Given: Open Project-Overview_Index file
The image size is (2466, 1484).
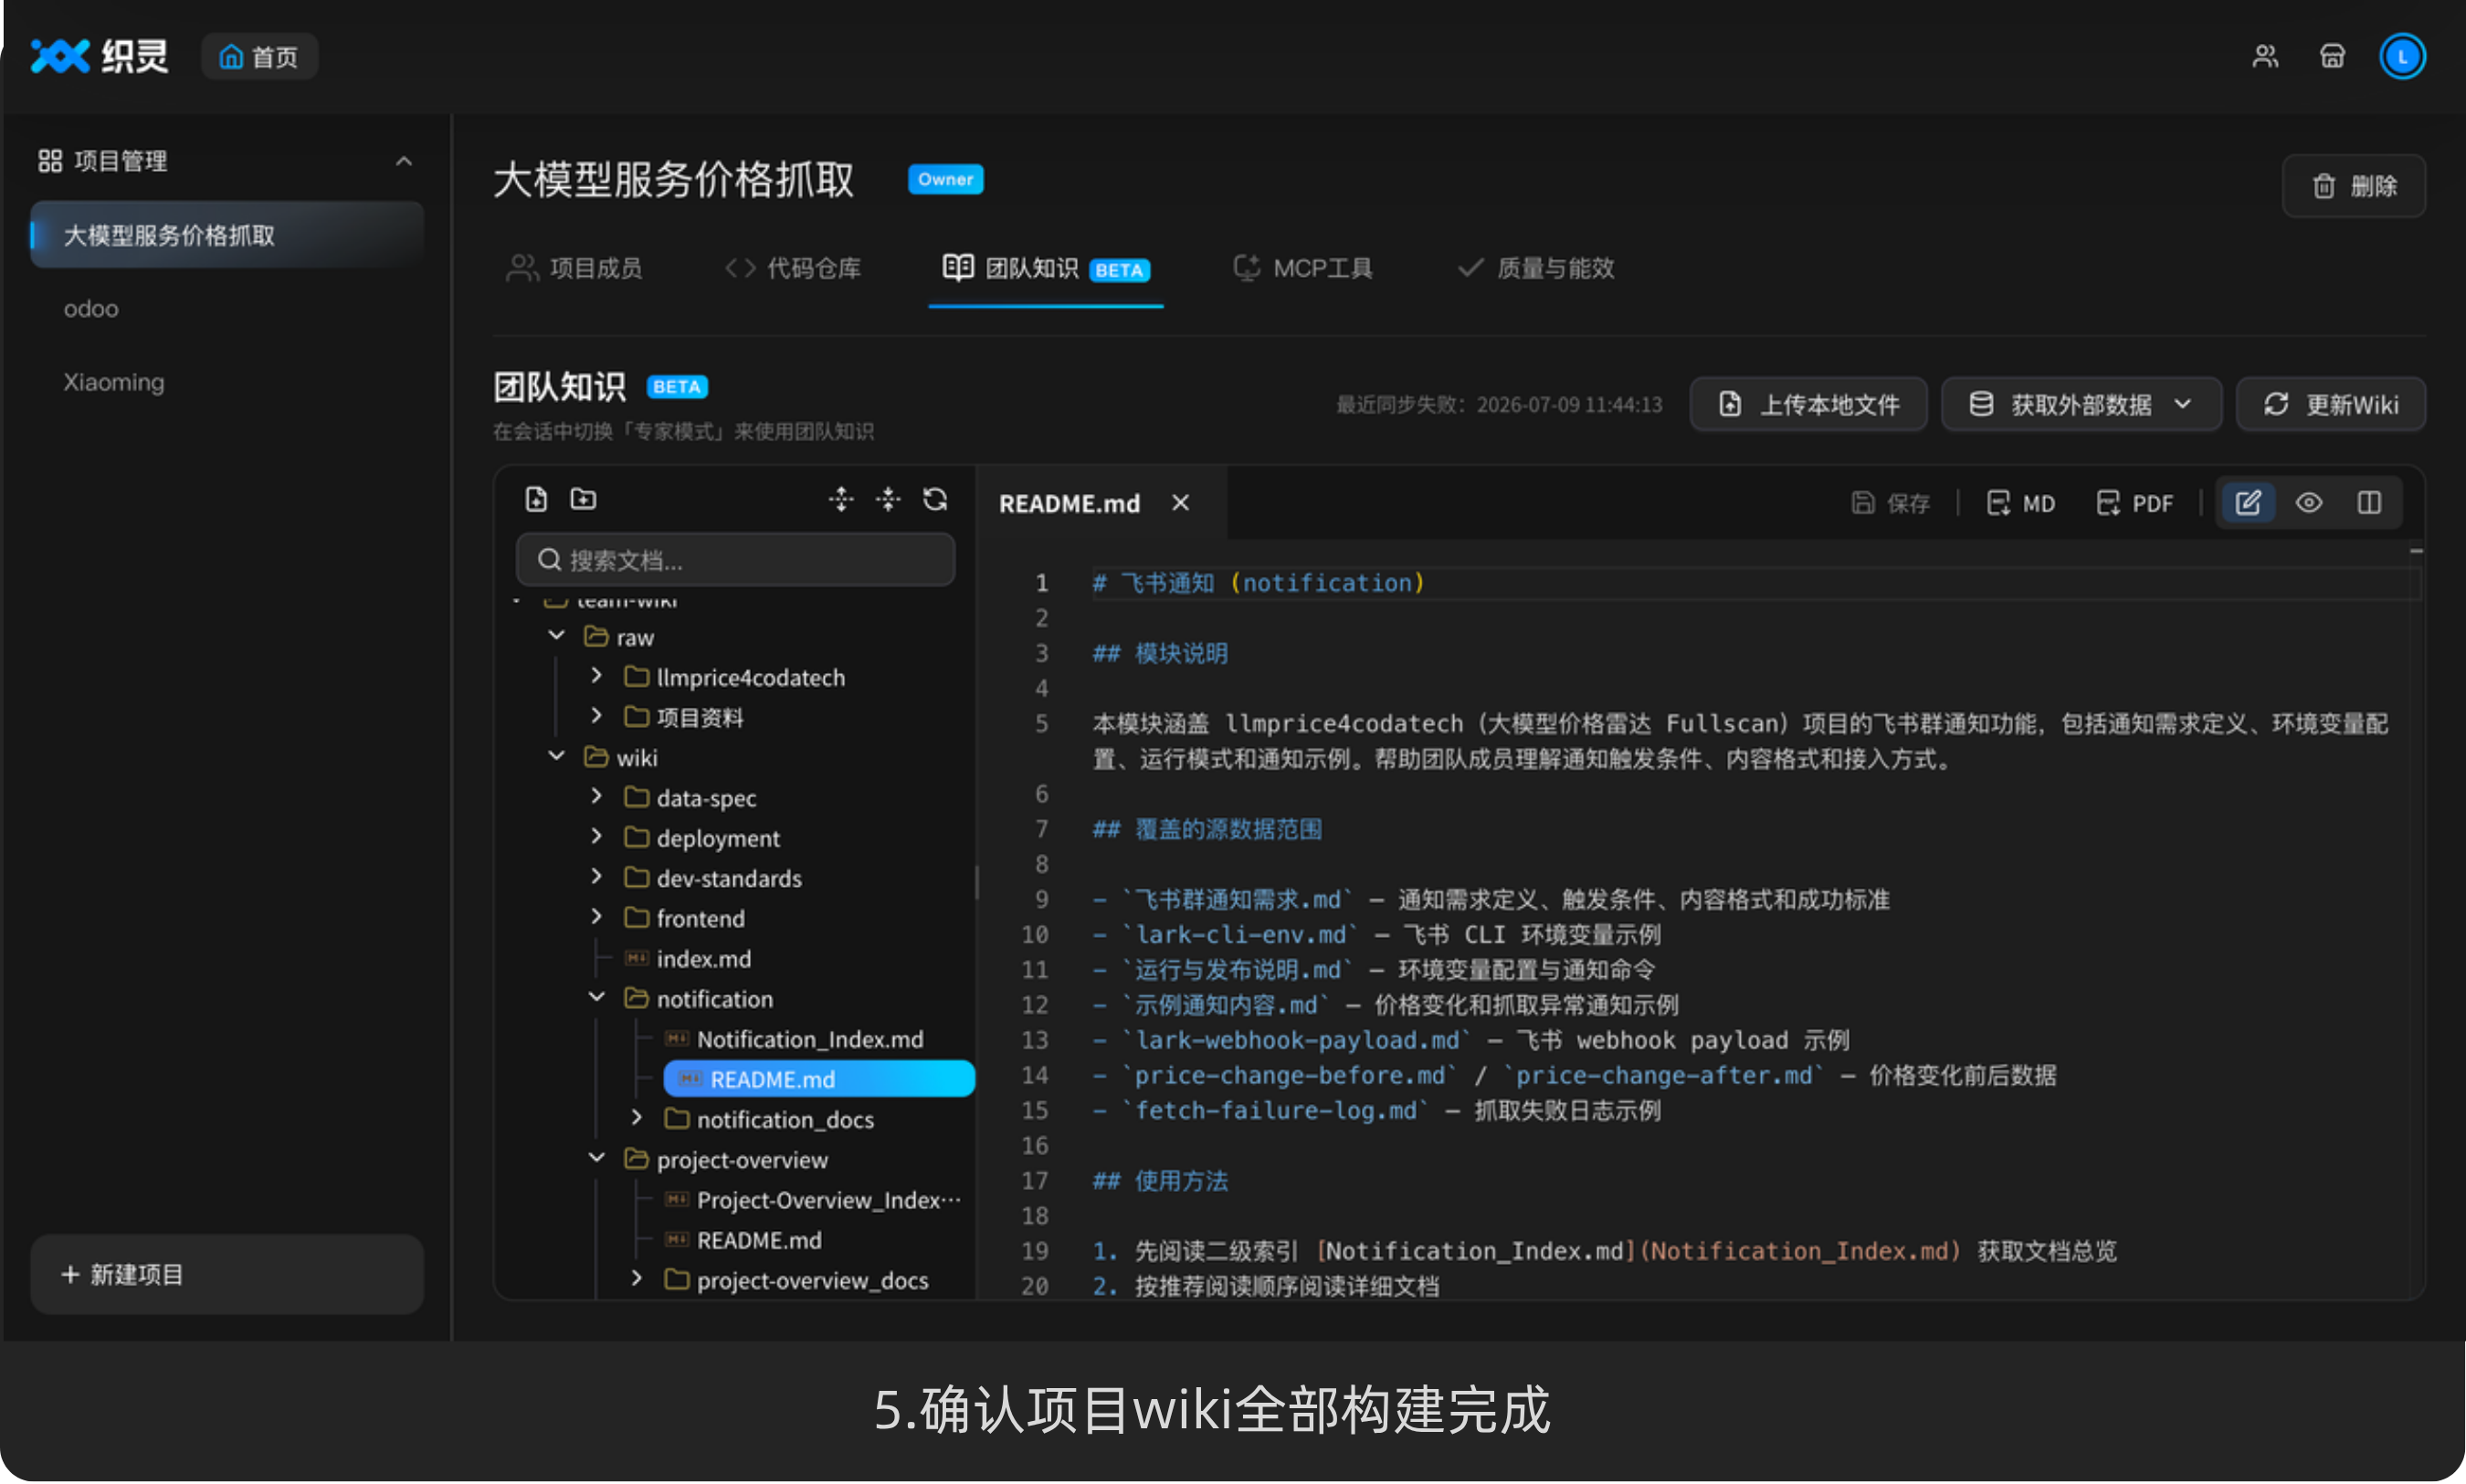Looking at the screenshot, I should pos(813,1200).
